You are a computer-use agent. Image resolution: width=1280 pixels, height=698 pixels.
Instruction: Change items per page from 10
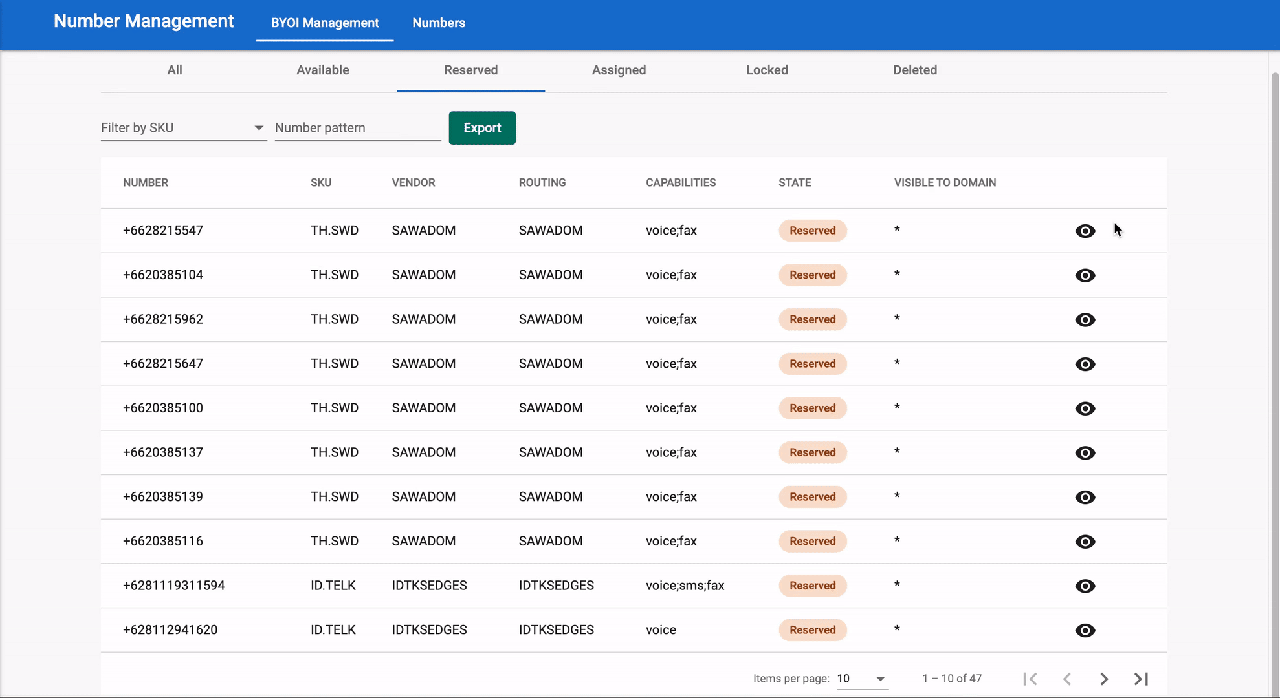(862, 679)
